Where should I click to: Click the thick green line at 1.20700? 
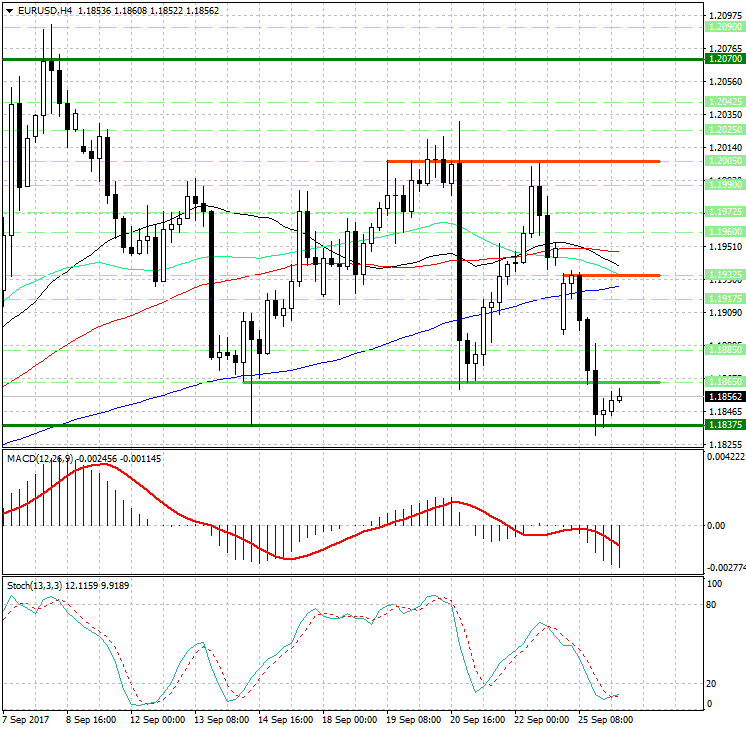(300, 60)
